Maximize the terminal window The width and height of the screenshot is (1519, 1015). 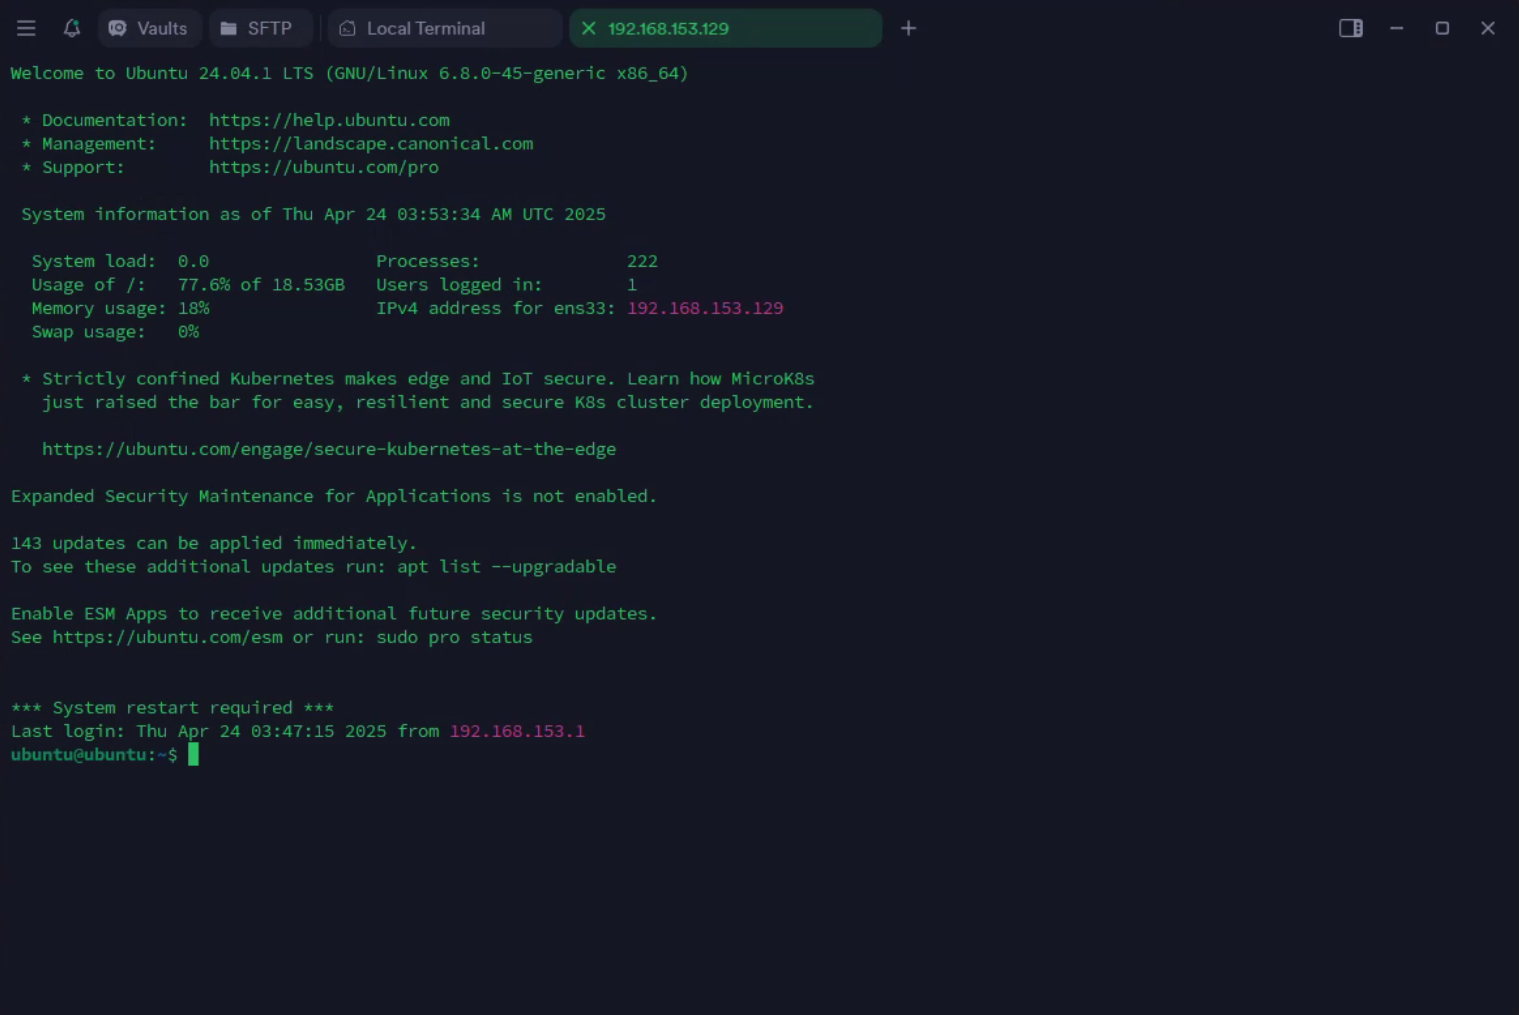point(1442,28)
